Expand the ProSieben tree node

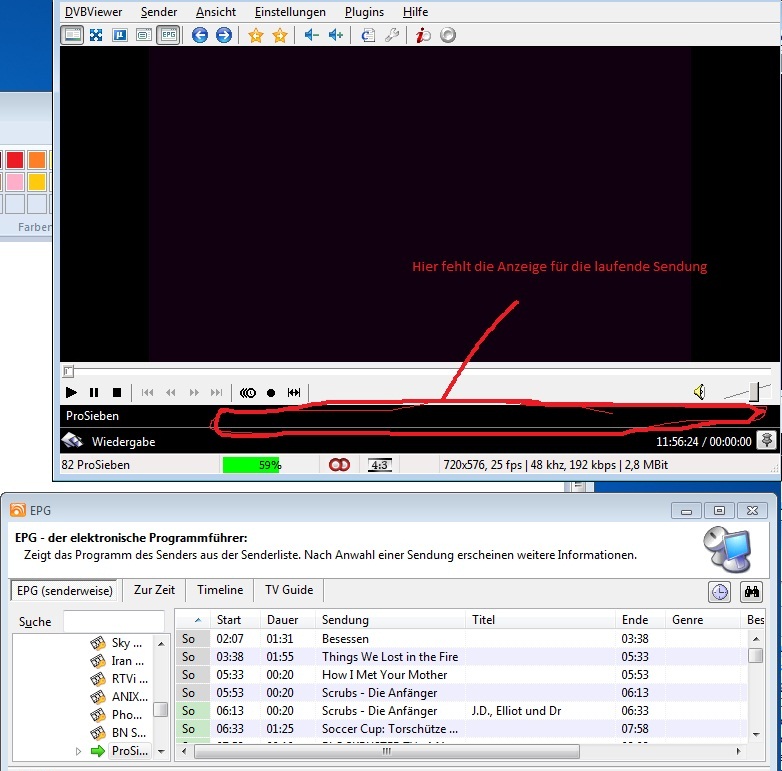[79, 751]
